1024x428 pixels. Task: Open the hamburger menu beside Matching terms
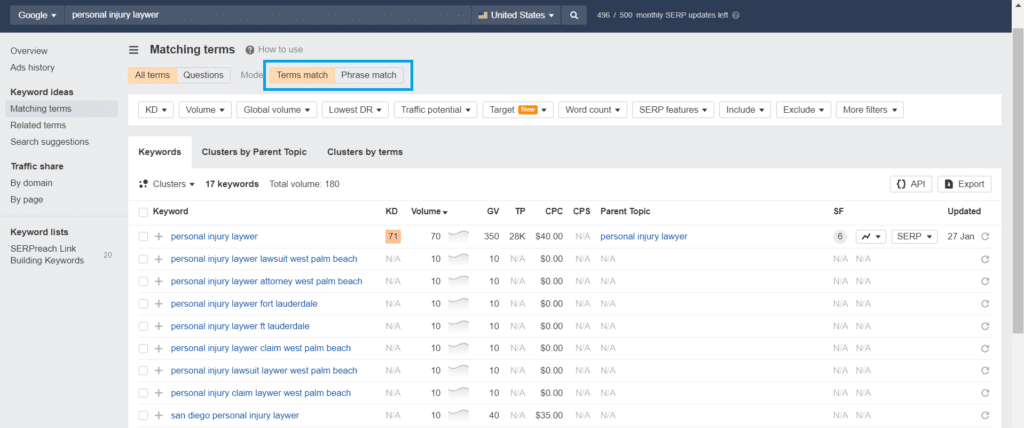click(133, 50)
